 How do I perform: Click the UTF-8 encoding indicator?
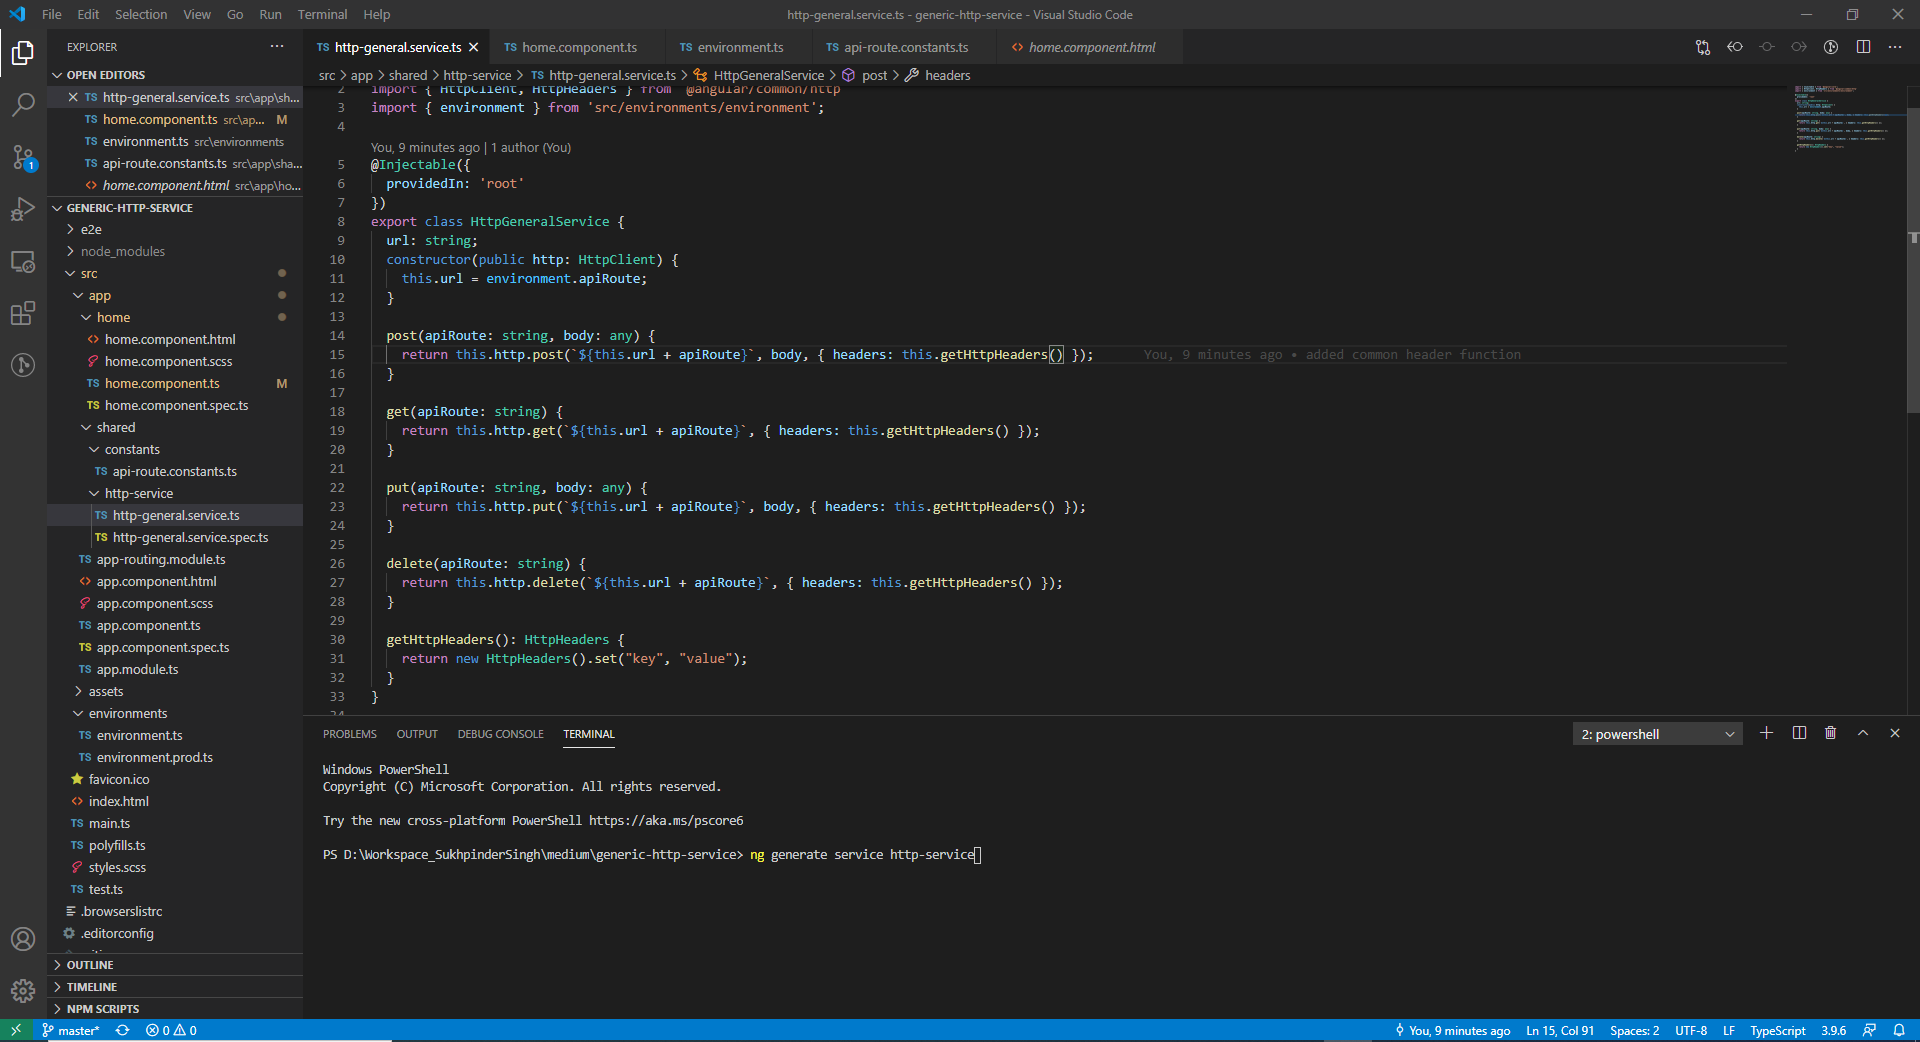coord(1690,1030)
